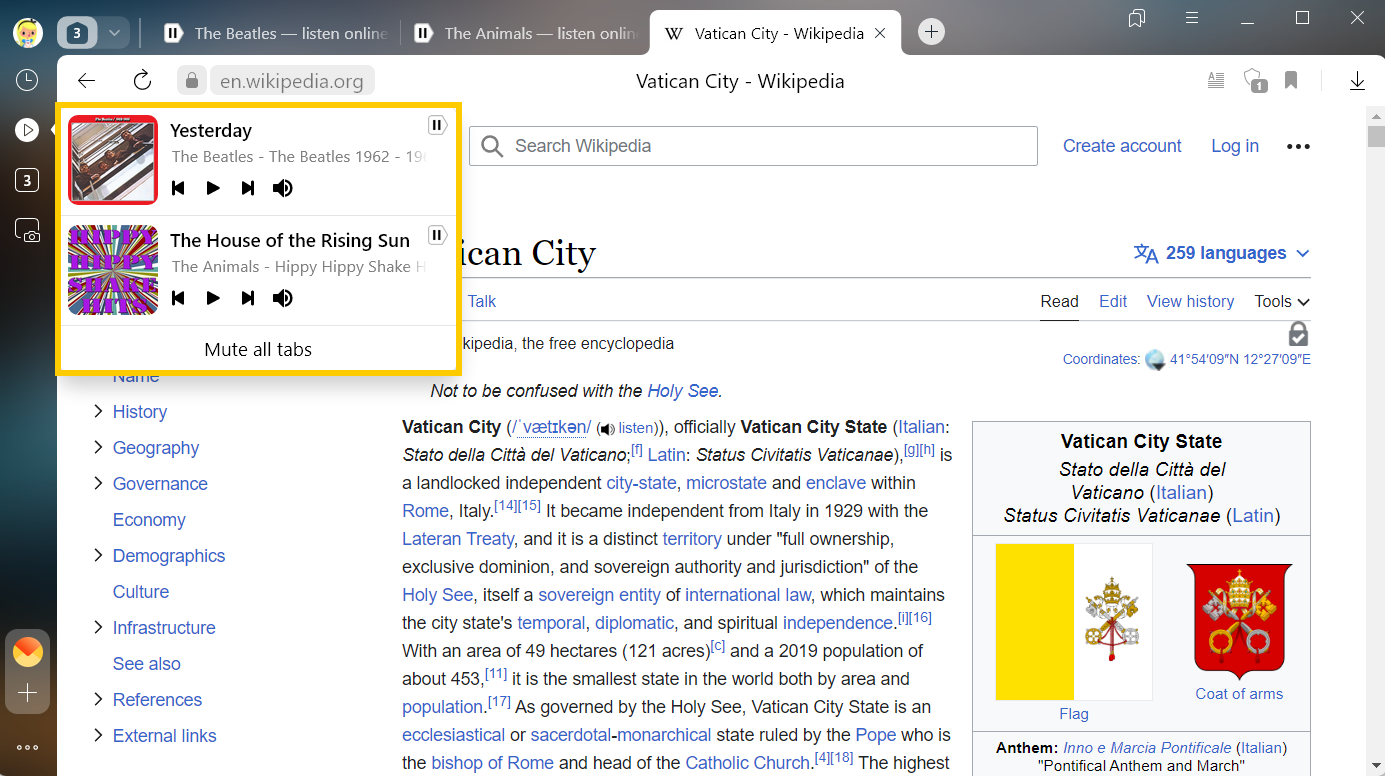The height and width of the screenshot is (776, 1385).
Task: Expand the Demographics section in contents
Action: [x=98, y=555]
